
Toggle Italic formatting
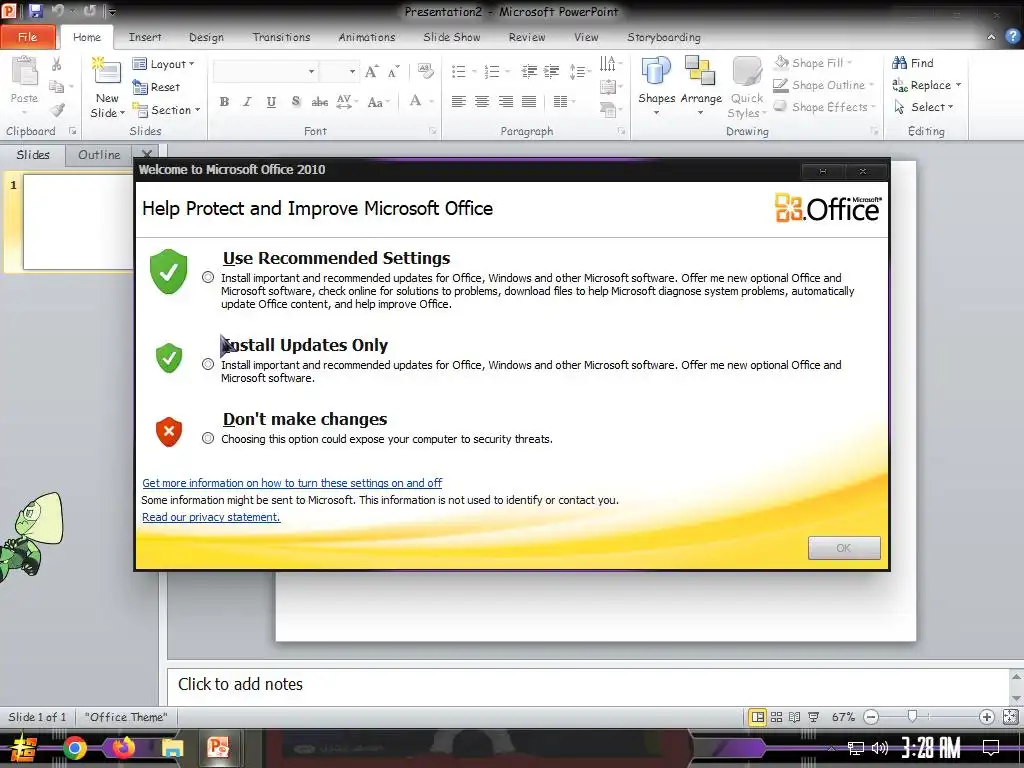click(x=247, y=102)
